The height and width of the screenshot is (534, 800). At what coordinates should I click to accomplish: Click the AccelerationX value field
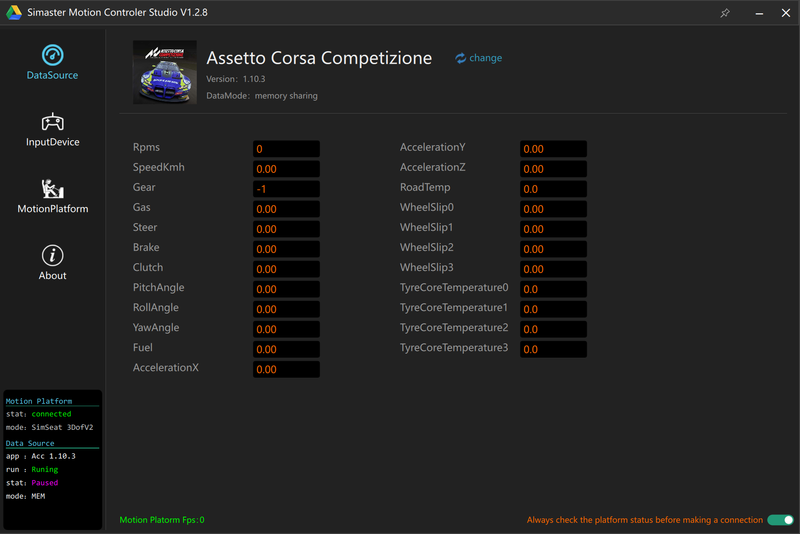click(x=286, y=369)
